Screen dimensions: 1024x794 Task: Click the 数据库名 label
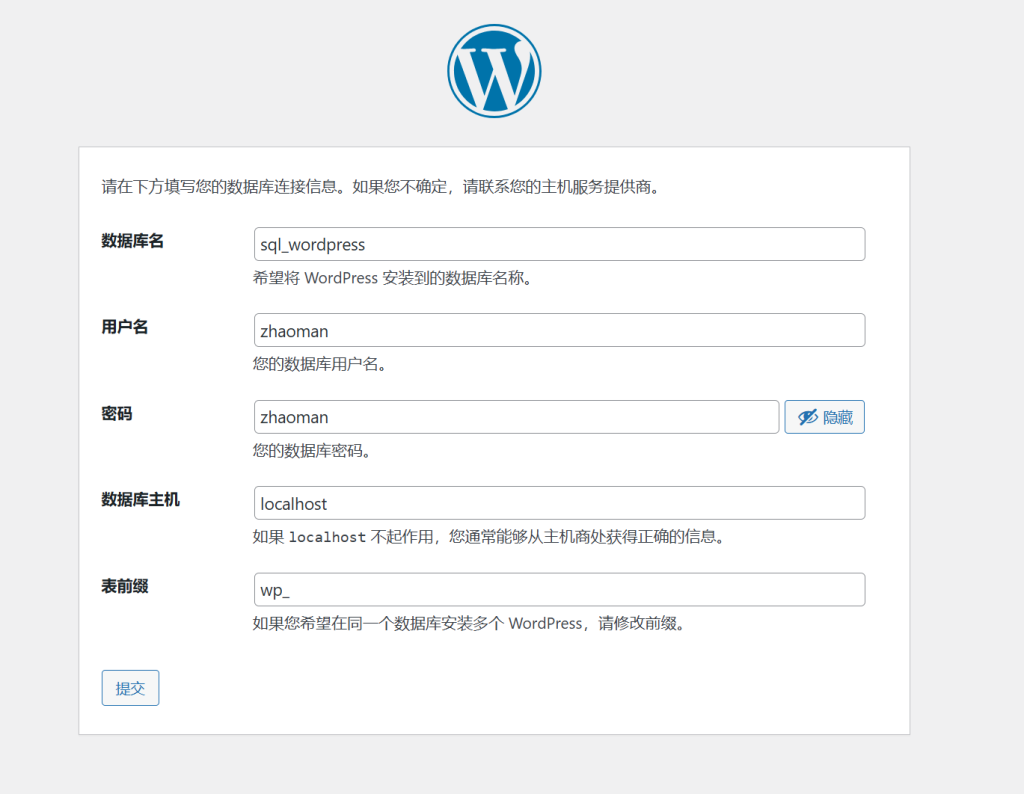133,241
